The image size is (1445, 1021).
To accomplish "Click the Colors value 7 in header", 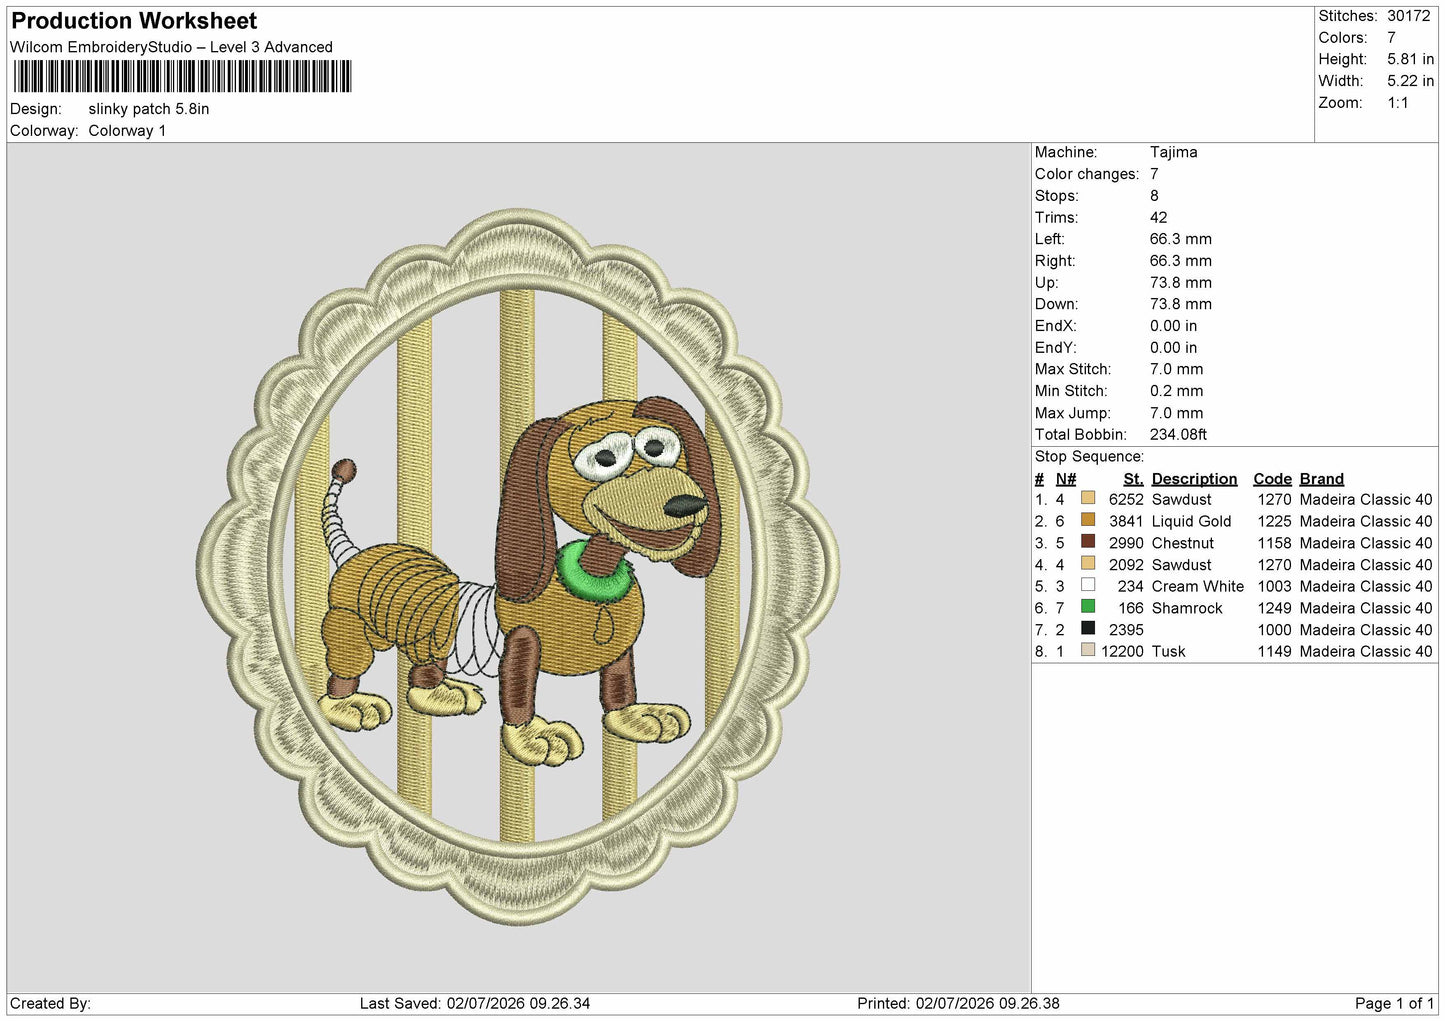I will [x=1391, y=38].
